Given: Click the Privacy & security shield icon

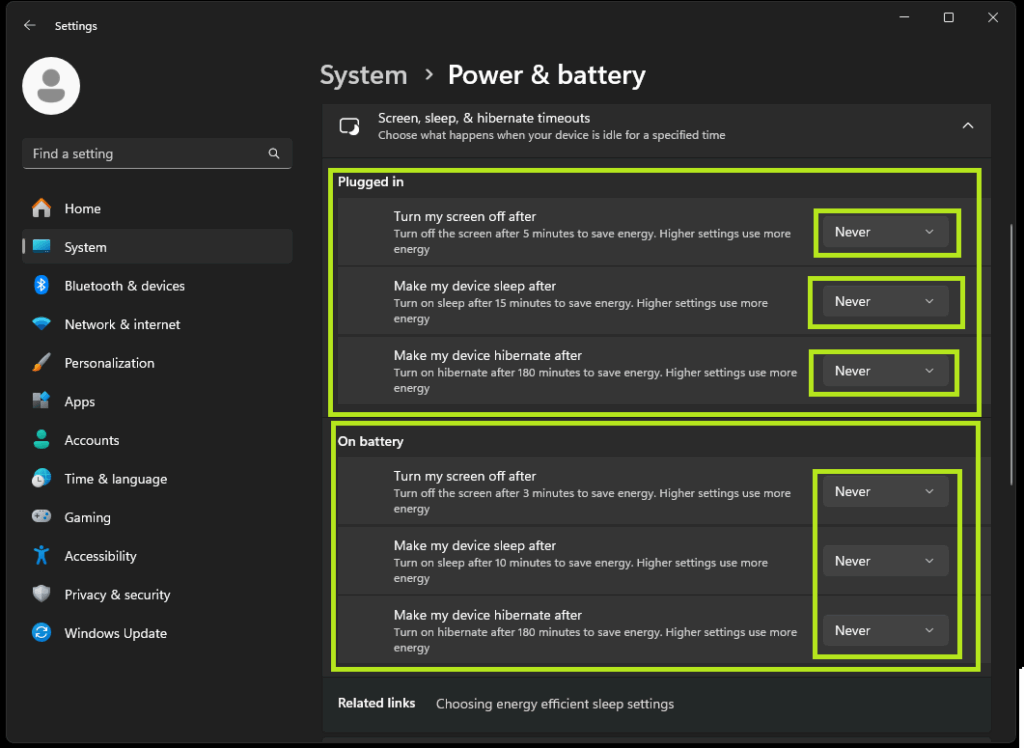Looking at the screenshot, I should (41, 594).
